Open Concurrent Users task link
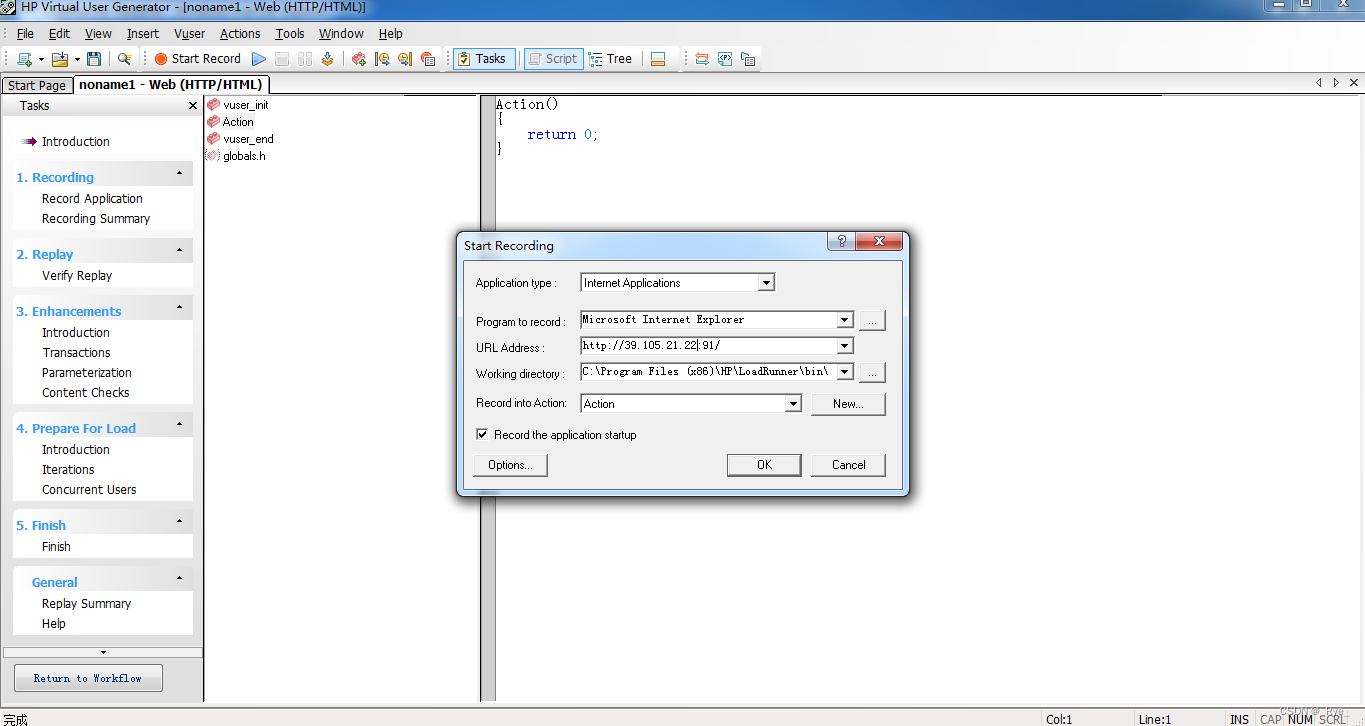The height and width of the screenshot is (726, 1365). pyautogui.click(x=89, y=490)
